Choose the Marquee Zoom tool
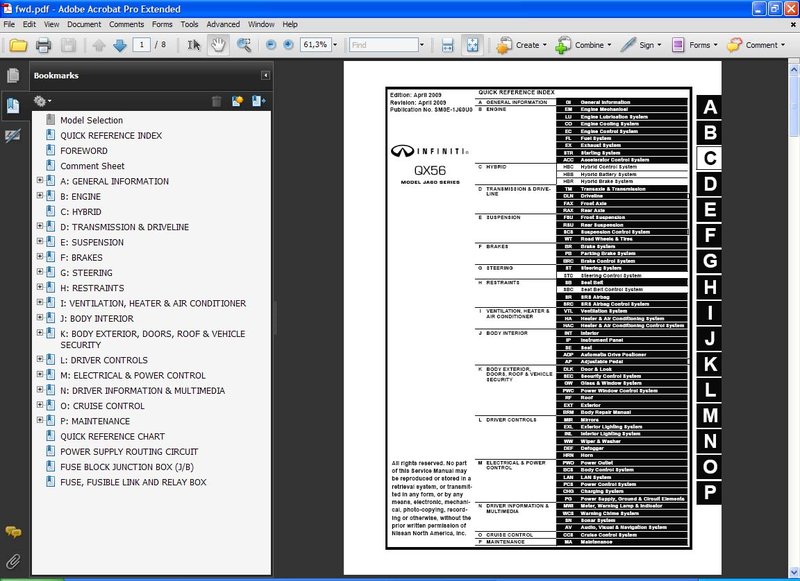This screenshot has height=581, width=800. 242,45
